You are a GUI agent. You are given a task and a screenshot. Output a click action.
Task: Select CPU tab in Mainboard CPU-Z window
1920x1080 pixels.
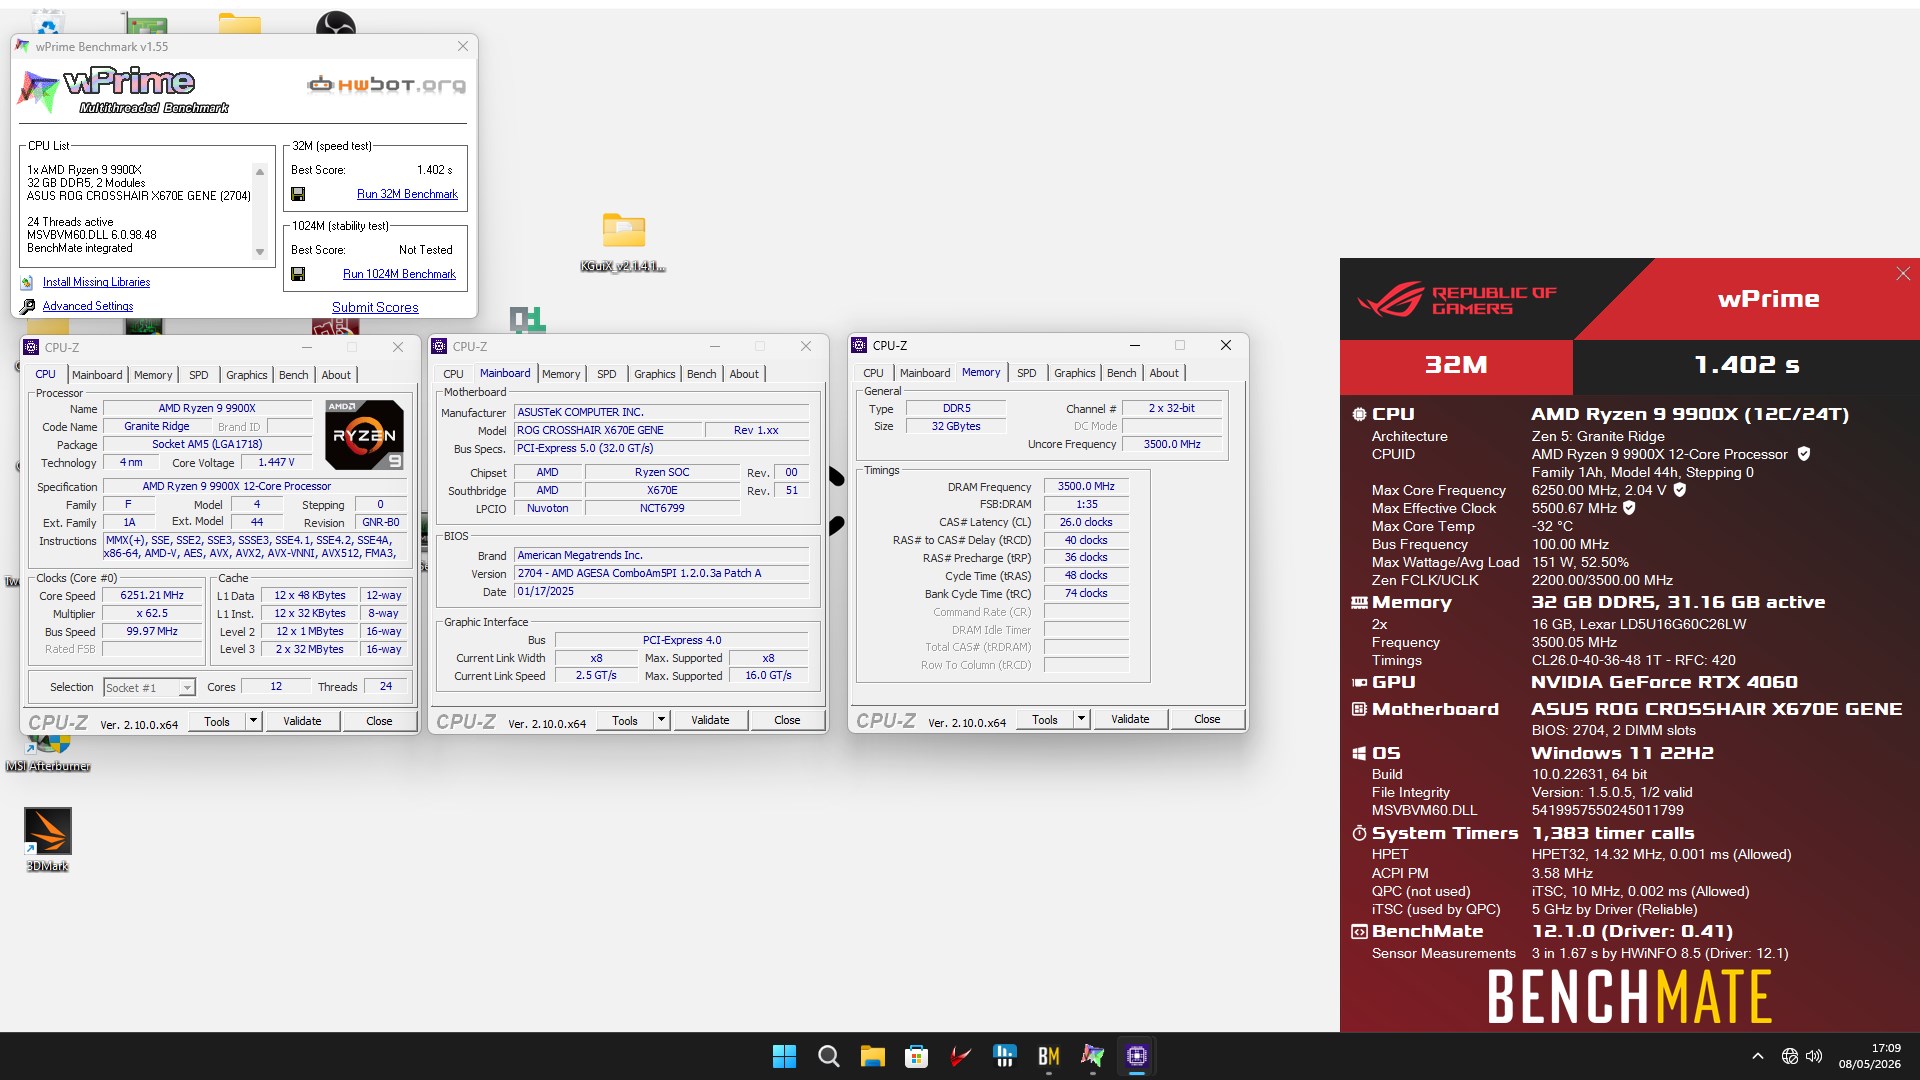click(x=454, y=374)
